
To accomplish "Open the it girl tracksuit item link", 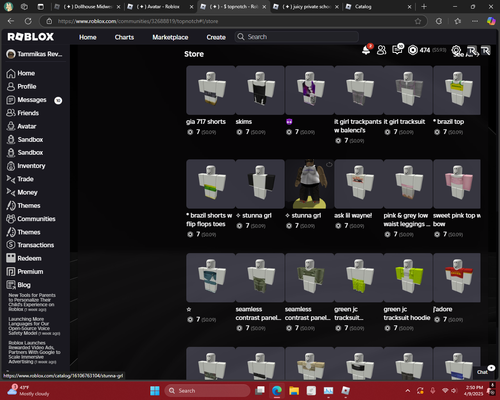I will click(404, 122).
